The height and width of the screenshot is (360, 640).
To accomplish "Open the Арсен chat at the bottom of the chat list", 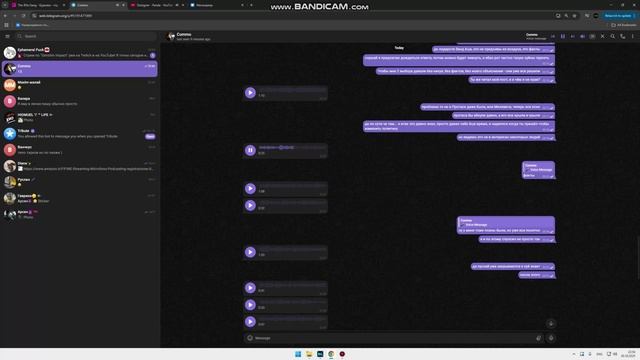I will [80, 214].
